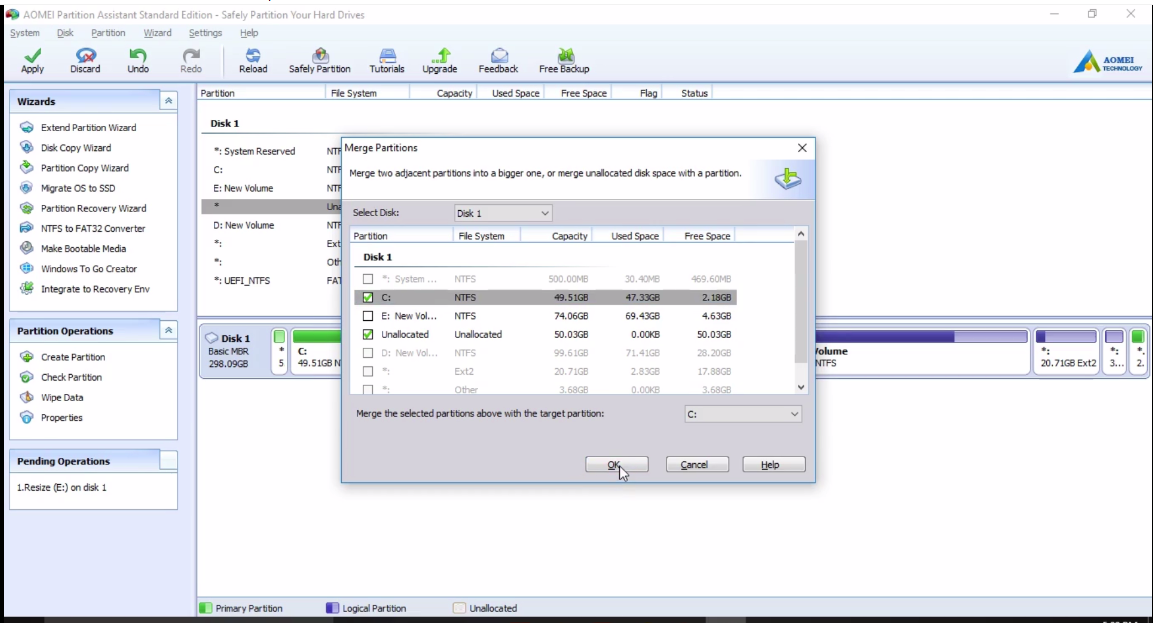Launch the Free Backup tool
Viewport: 1153px width, 623px height.
pyautogui.click(x=564, y=60)
